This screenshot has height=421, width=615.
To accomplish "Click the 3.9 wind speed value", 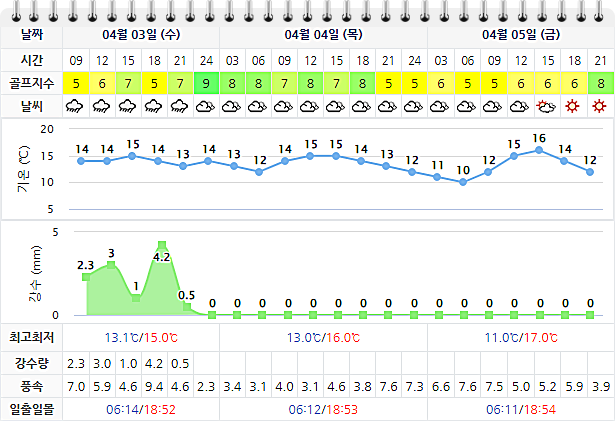I will click(x=601, y=387).
